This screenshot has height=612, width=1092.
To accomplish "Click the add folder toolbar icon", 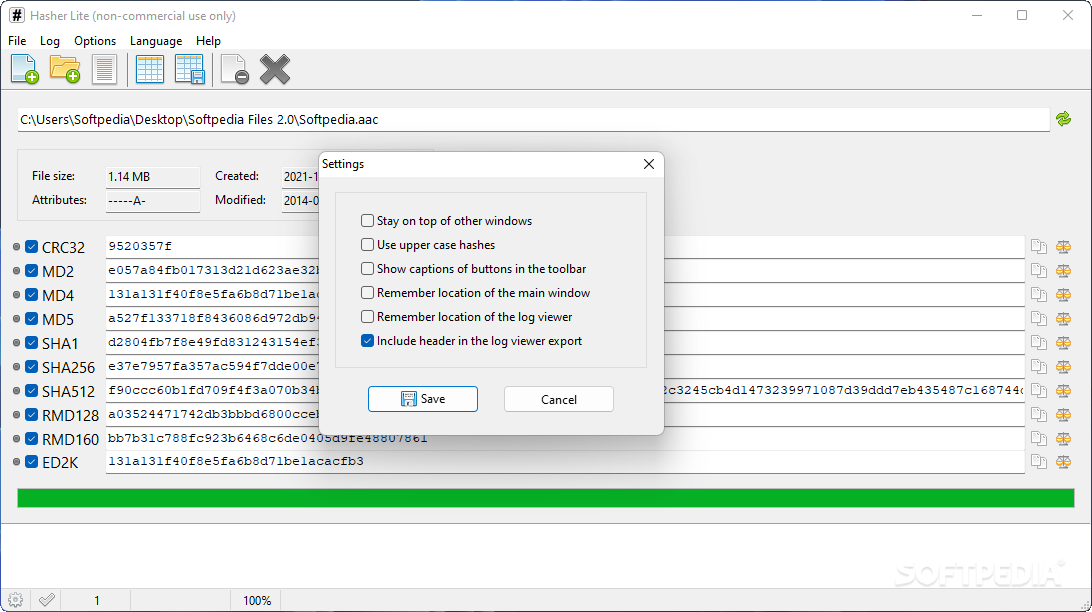I will click(65, 69).
